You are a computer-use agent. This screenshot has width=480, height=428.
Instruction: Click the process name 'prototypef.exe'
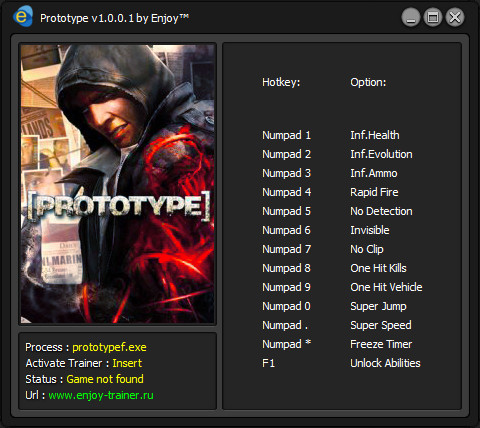tap(109, 348)
